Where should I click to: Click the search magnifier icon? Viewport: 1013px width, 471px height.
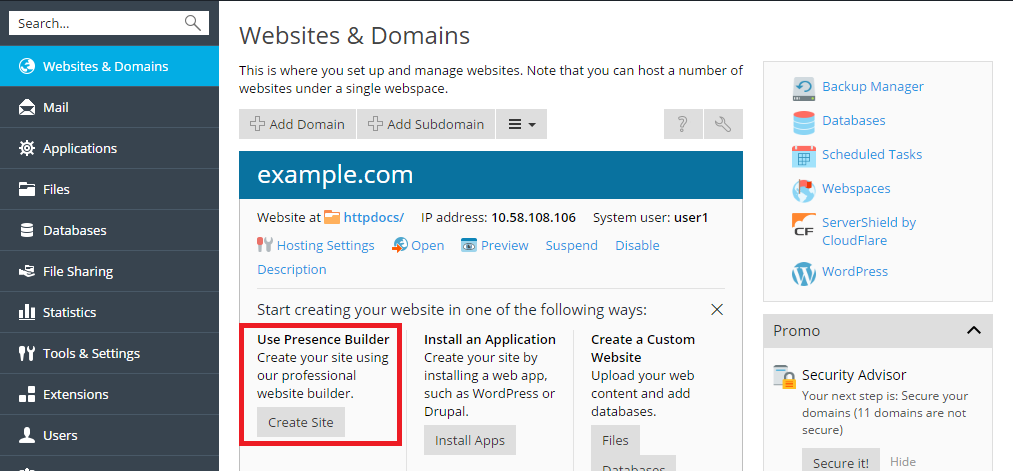(193, 23)
